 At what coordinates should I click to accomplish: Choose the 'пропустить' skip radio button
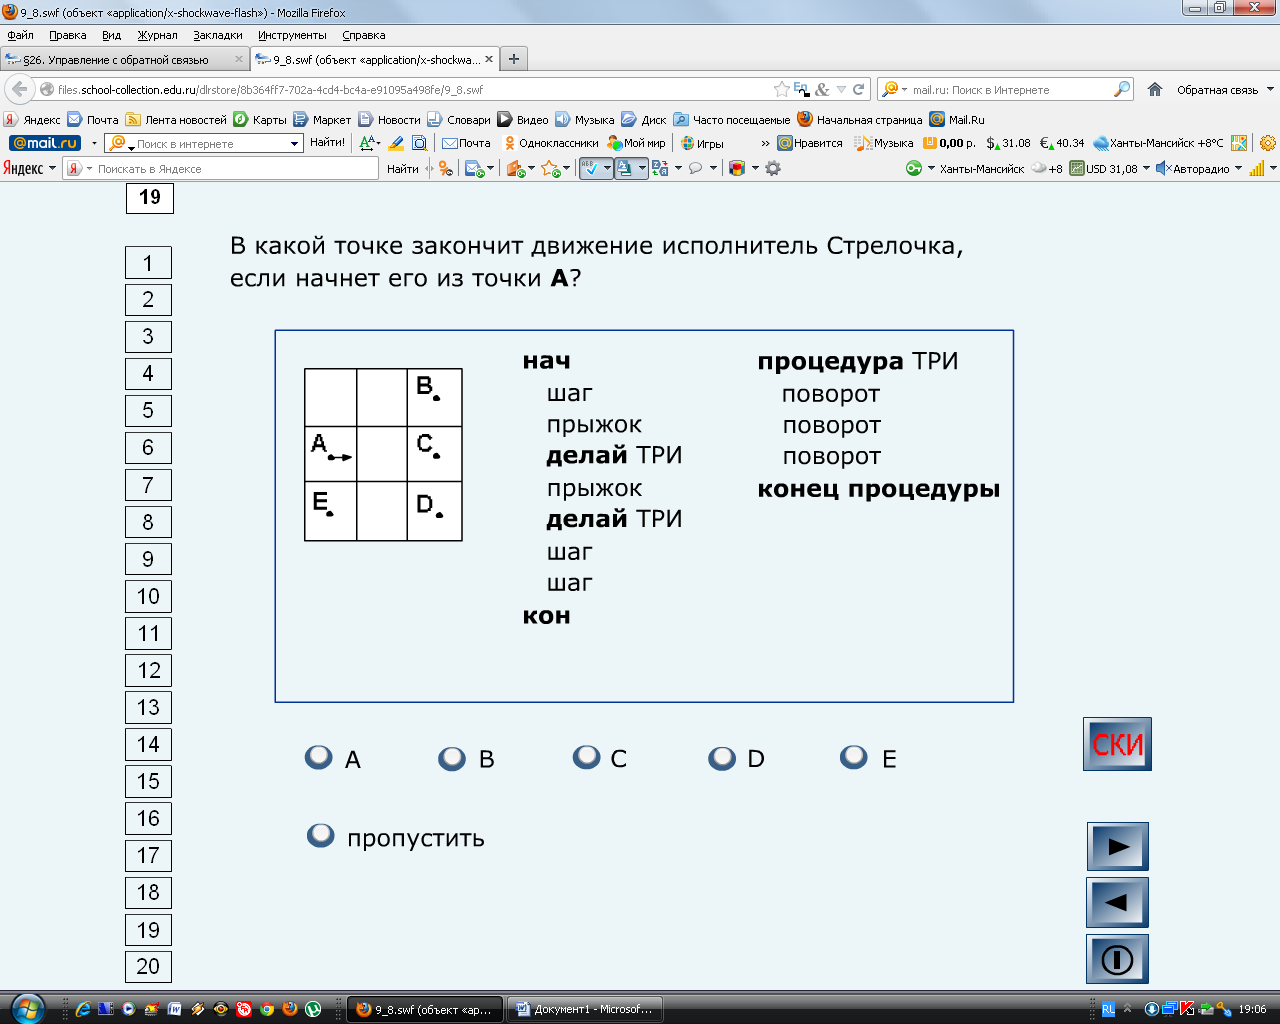tap(321, 835)
